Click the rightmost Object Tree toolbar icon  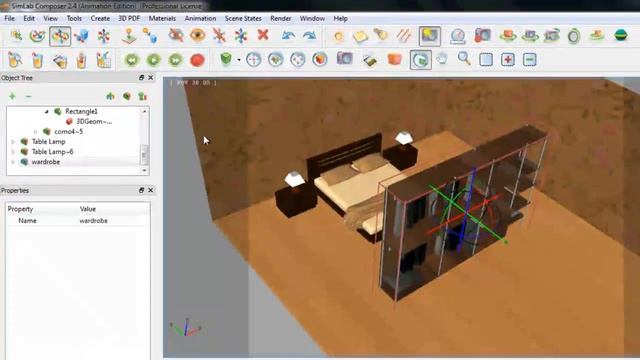(142, 96)
